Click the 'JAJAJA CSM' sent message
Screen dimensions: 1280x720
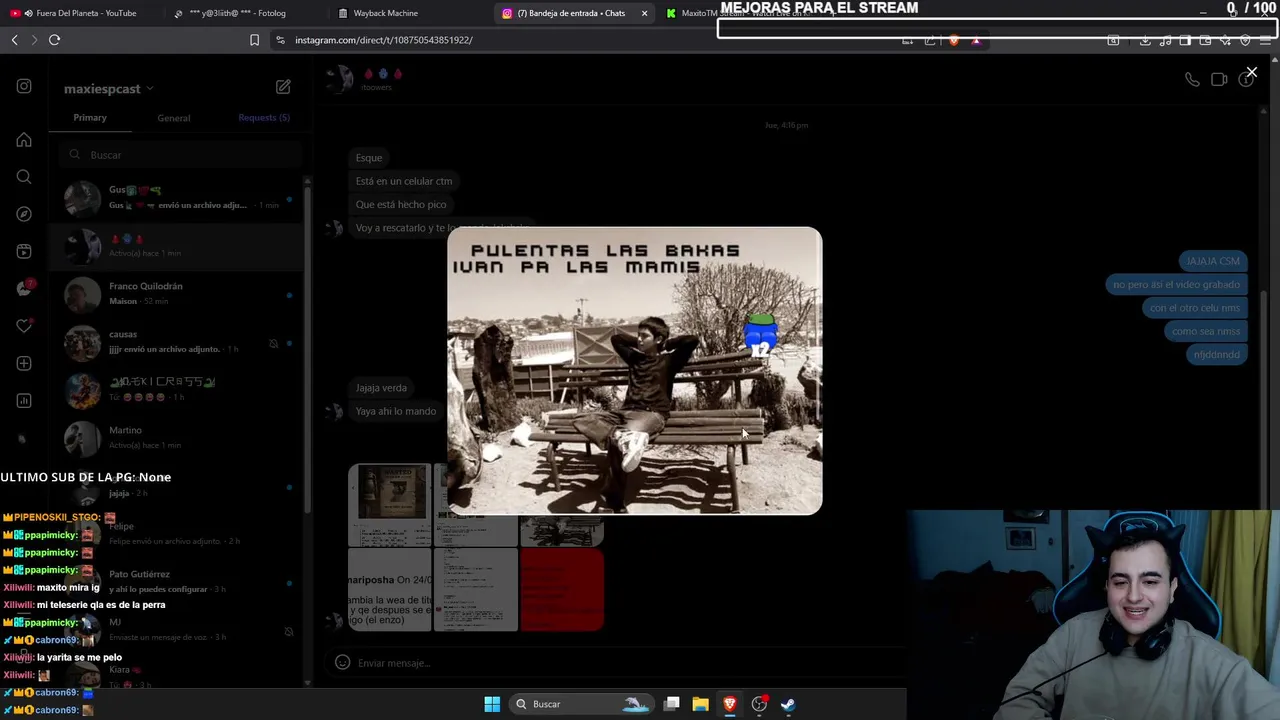tap(1212, 261)
